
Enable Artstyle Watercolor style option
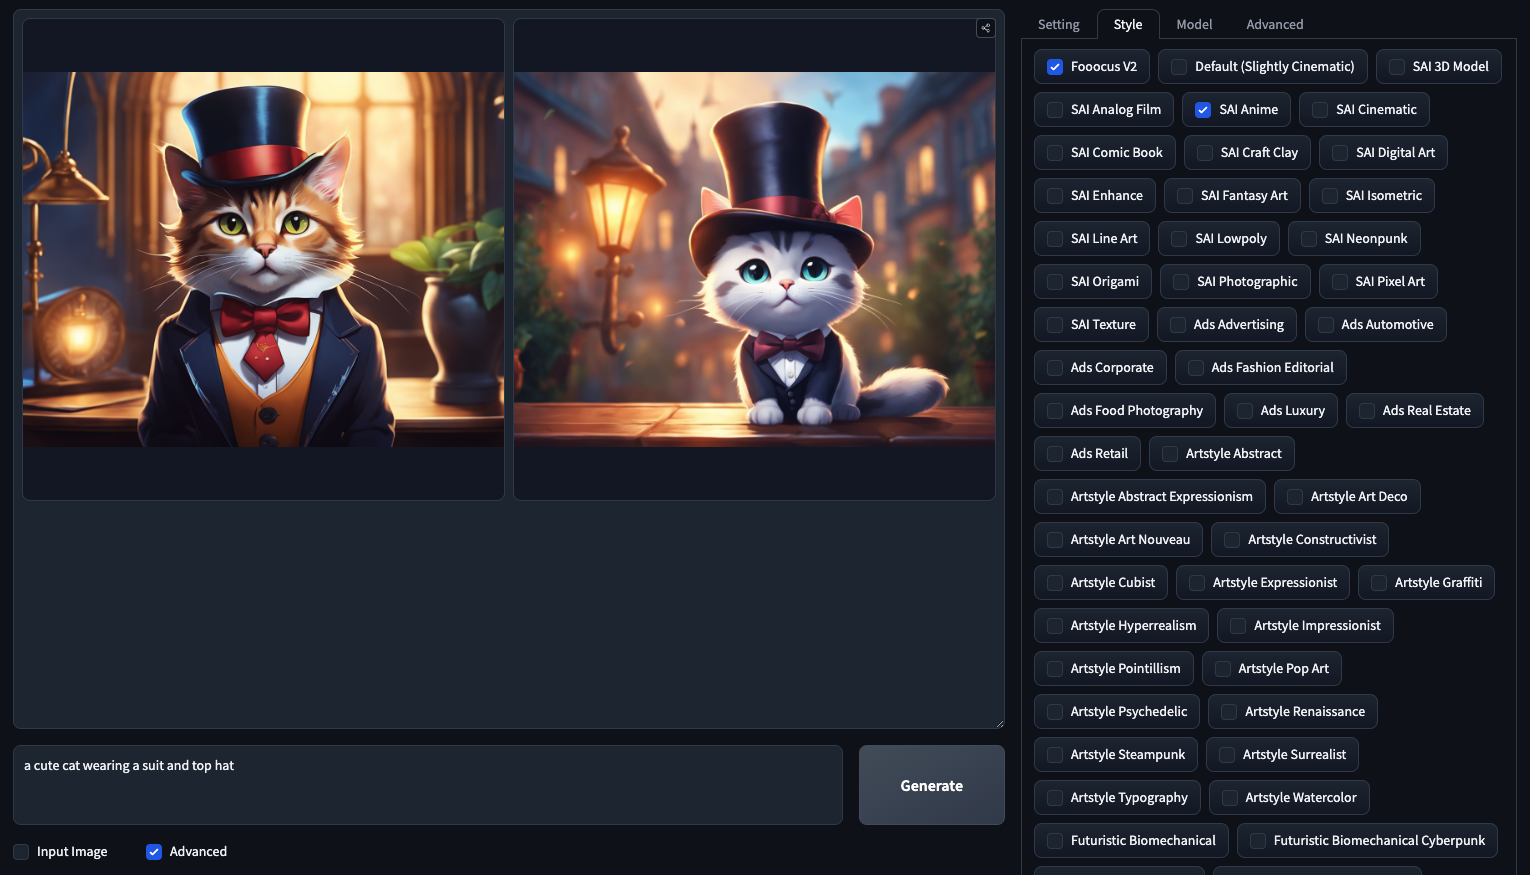(1230, 798)
